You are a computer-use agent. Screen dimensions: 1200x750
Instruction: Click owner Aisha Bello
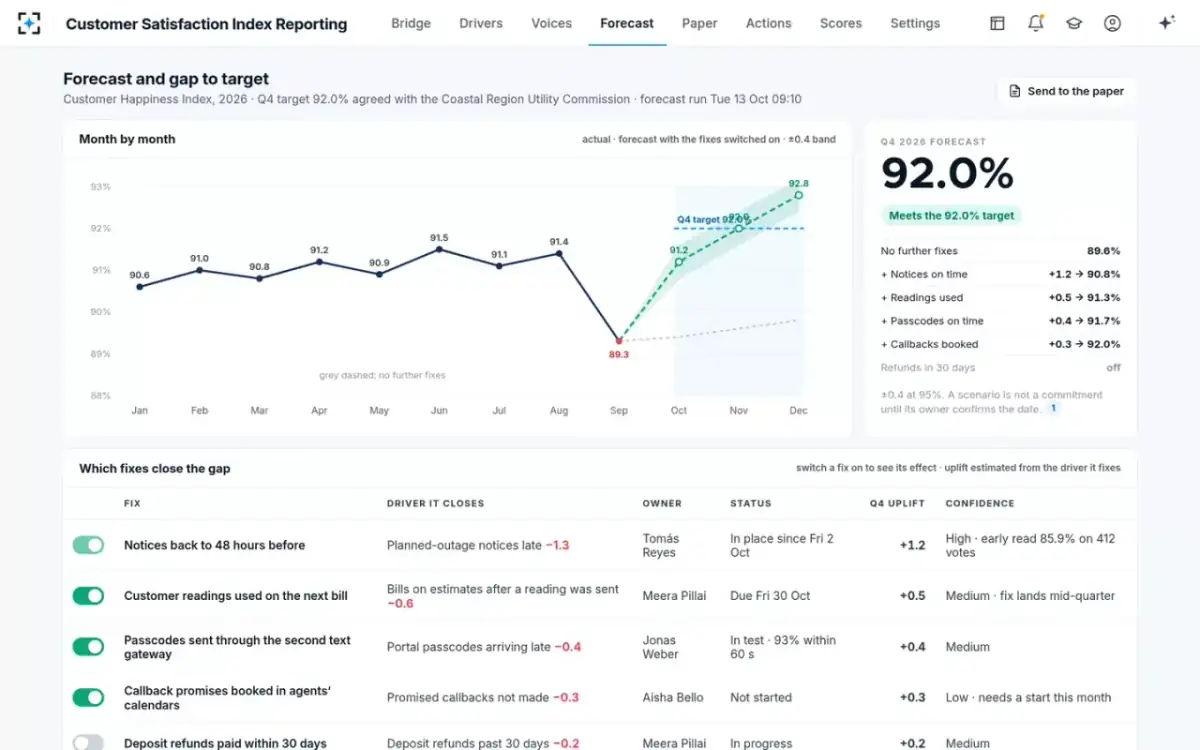[673, 698]
